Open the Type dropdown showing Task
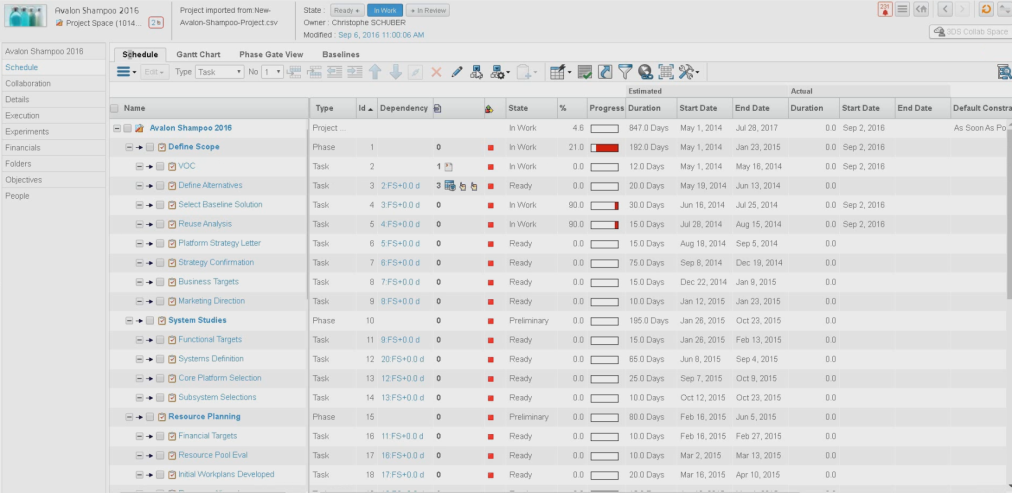The width and height of the screenshot is (1012, 493). coord(219,72)
